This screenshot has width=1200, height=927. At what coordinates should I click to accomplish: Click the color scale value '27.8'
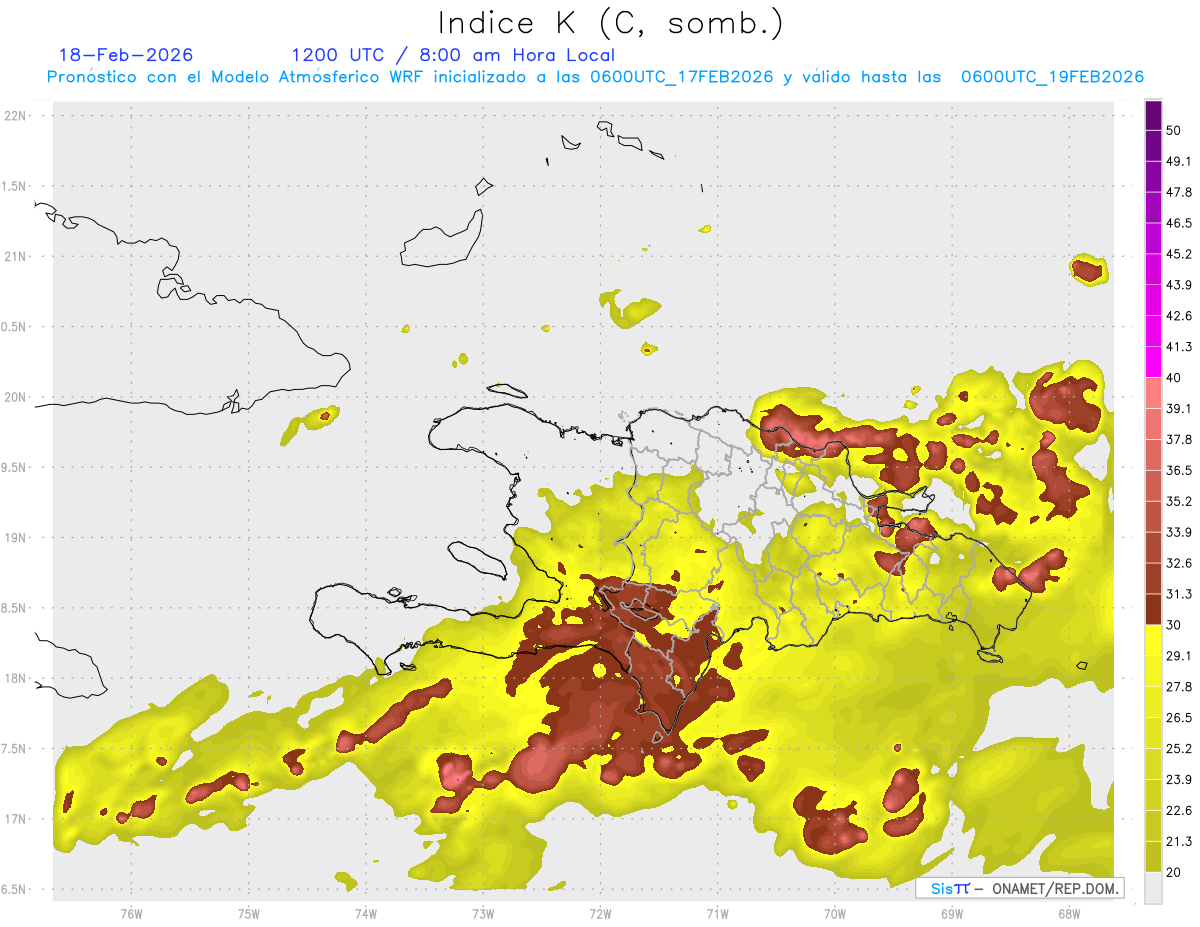point(1178,686)
